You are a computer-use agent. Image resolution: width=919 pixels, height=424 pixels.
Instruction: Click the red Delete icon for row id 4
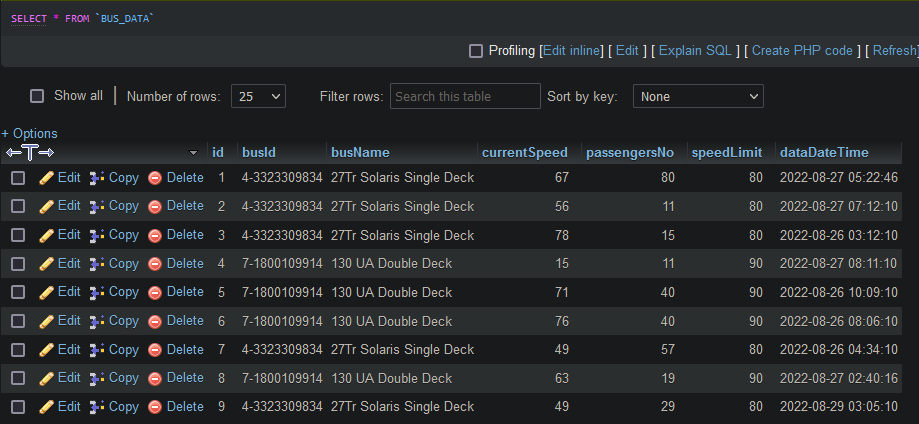coord(155,264)
